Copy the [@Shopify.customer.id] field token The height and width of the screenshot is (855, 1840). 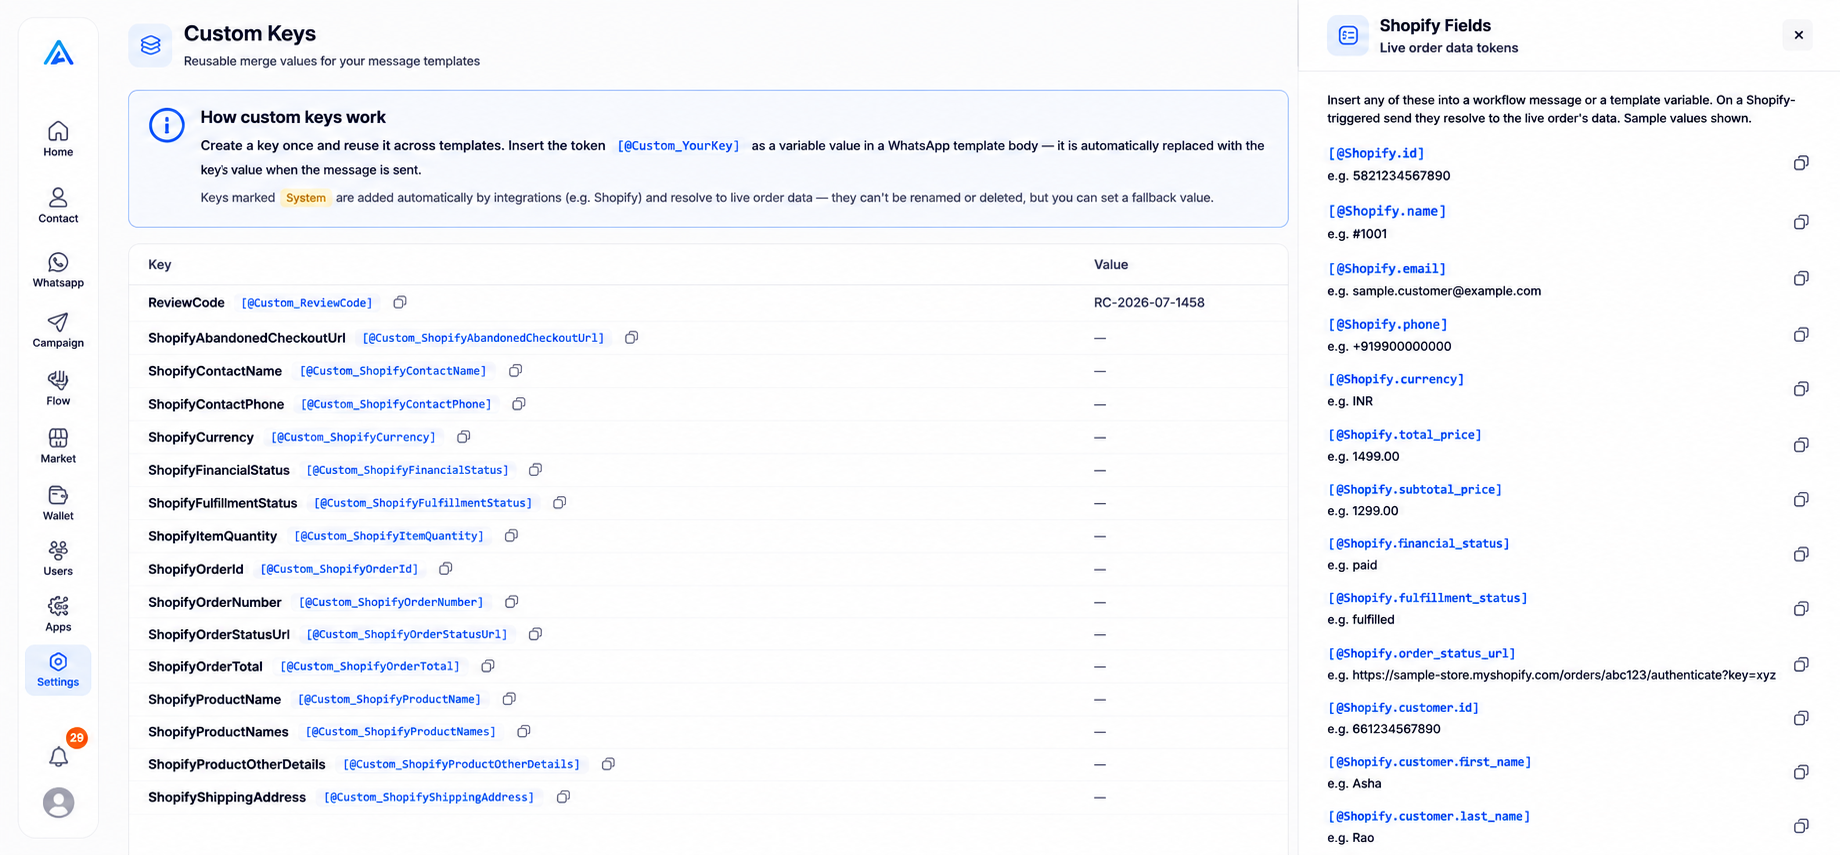(x=1801, y=718)
